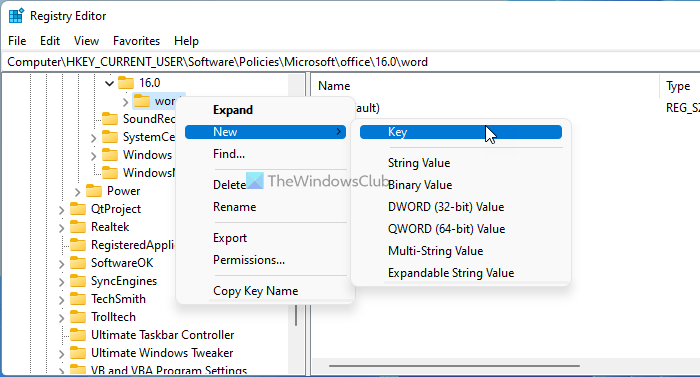Select the SoftwareOK folder icon
Image resolution: width=700 pixels, height=377 pixels.
(x=78, y=263)
